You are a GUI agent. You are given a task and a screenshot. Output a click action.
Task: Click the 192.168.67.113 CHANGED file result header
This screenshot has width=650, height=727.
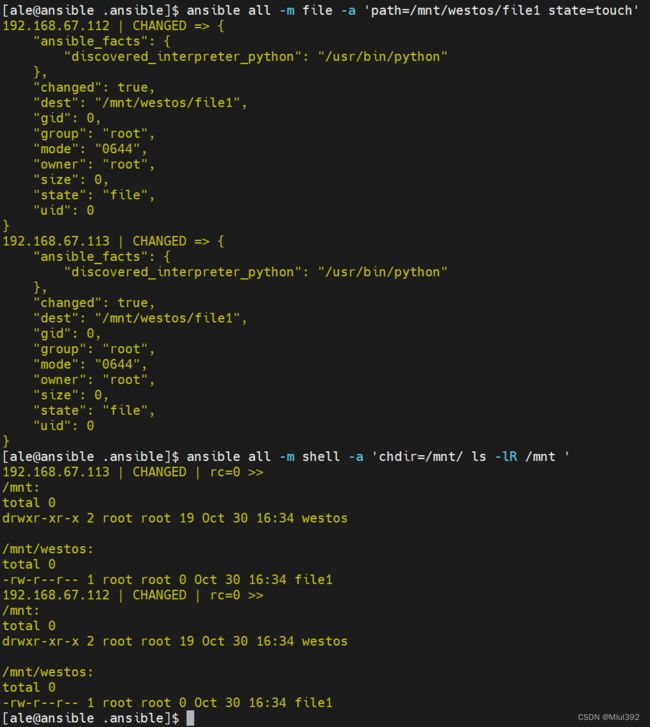(113, 241)
